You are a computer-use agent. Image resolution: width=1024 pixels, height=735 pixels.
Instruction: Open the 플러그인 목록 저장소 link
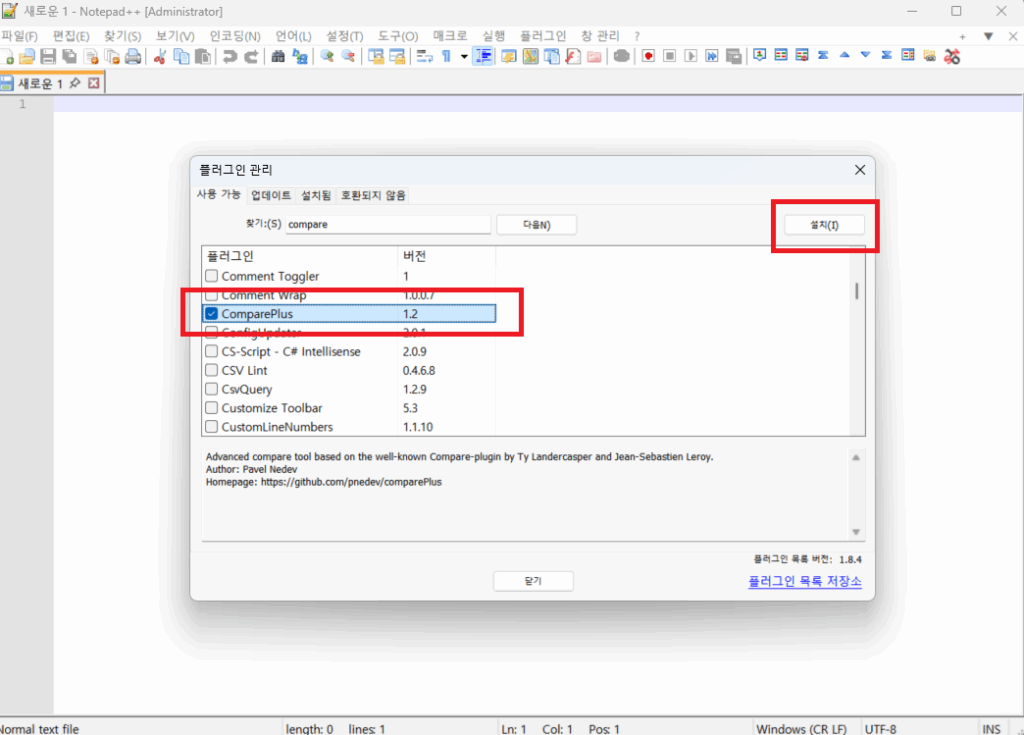click(x=803, y=580)
